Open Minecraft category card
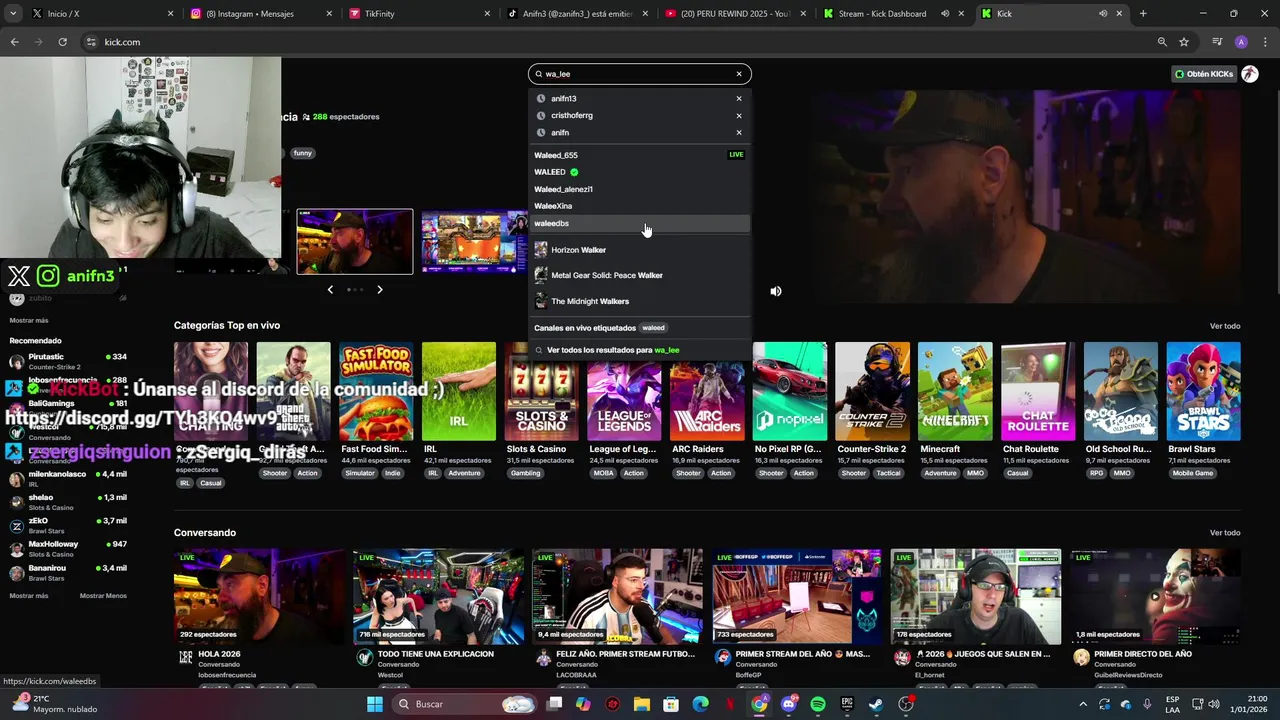The height and width of the screenshot is (720, 1280). pyautogui.click(x=955, y=391)
